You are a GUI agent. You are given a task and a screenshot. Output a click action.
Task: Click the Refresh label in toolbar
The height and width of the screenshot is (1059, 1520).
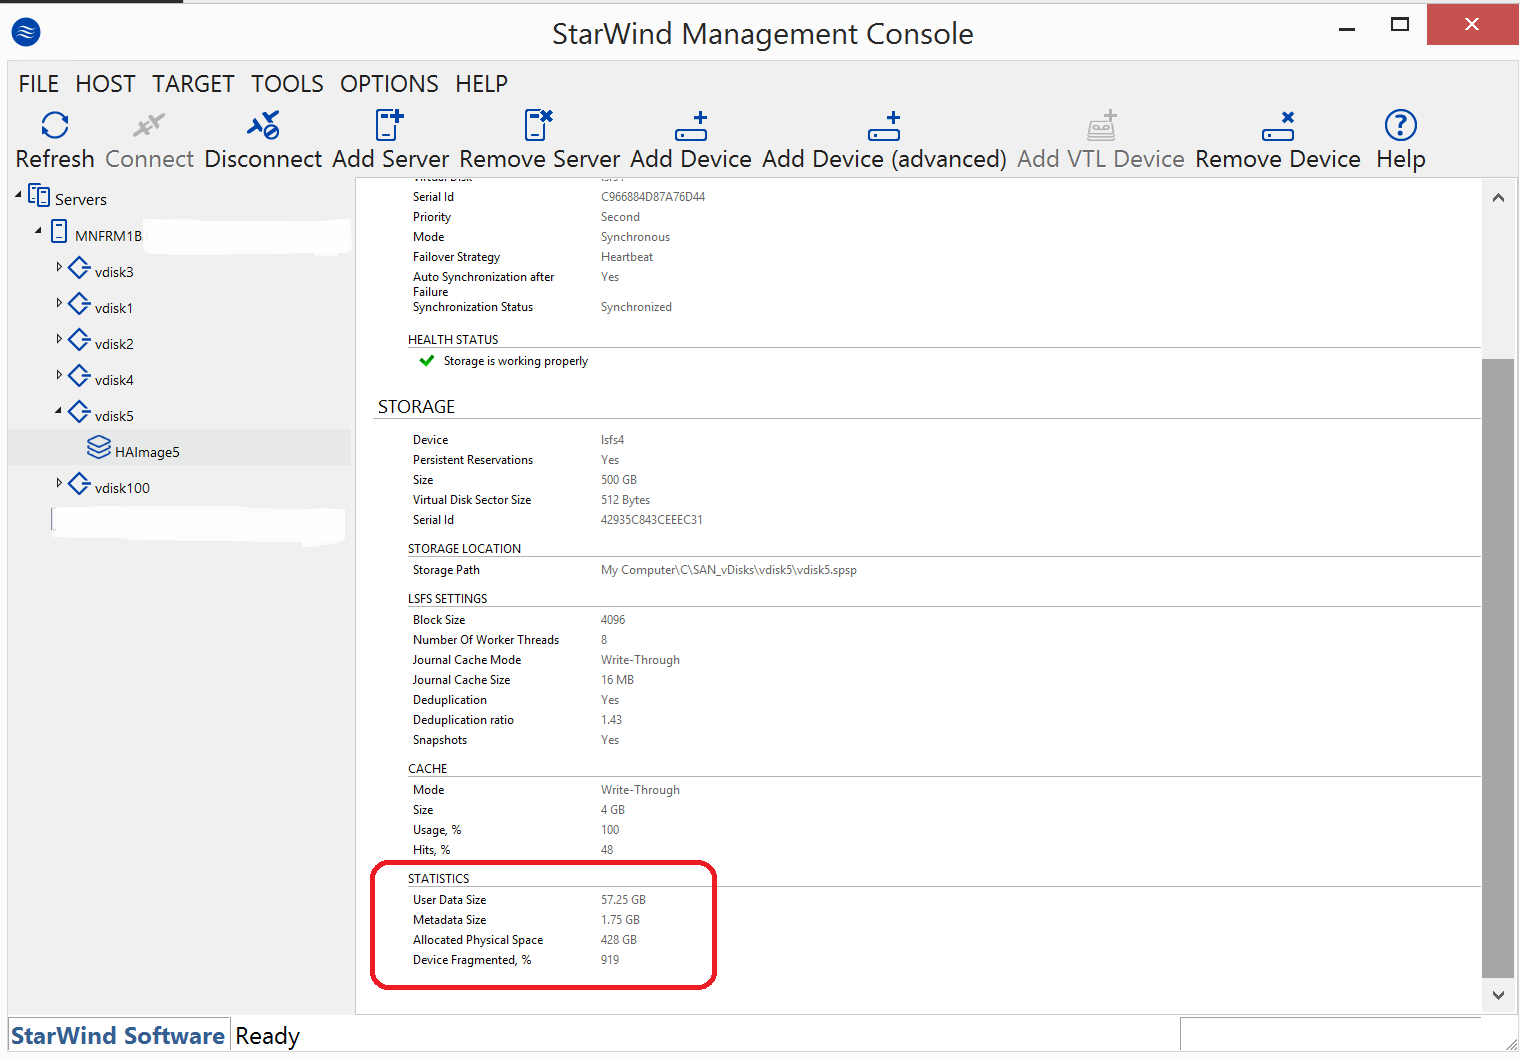55,159
